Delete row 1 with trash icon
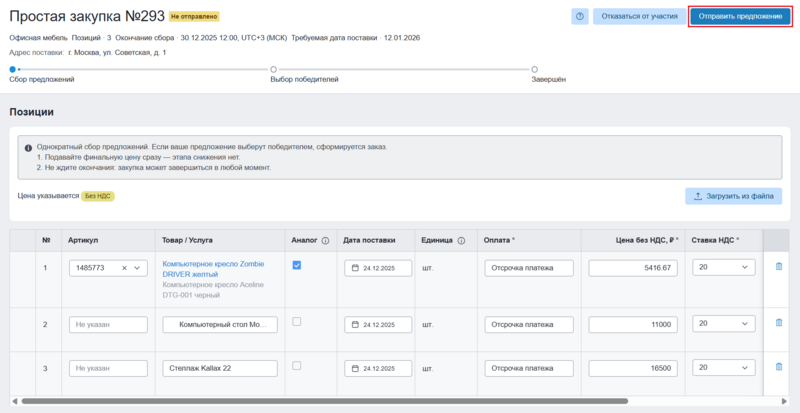This screenshot has width=800, height=413. coord(779,267)
